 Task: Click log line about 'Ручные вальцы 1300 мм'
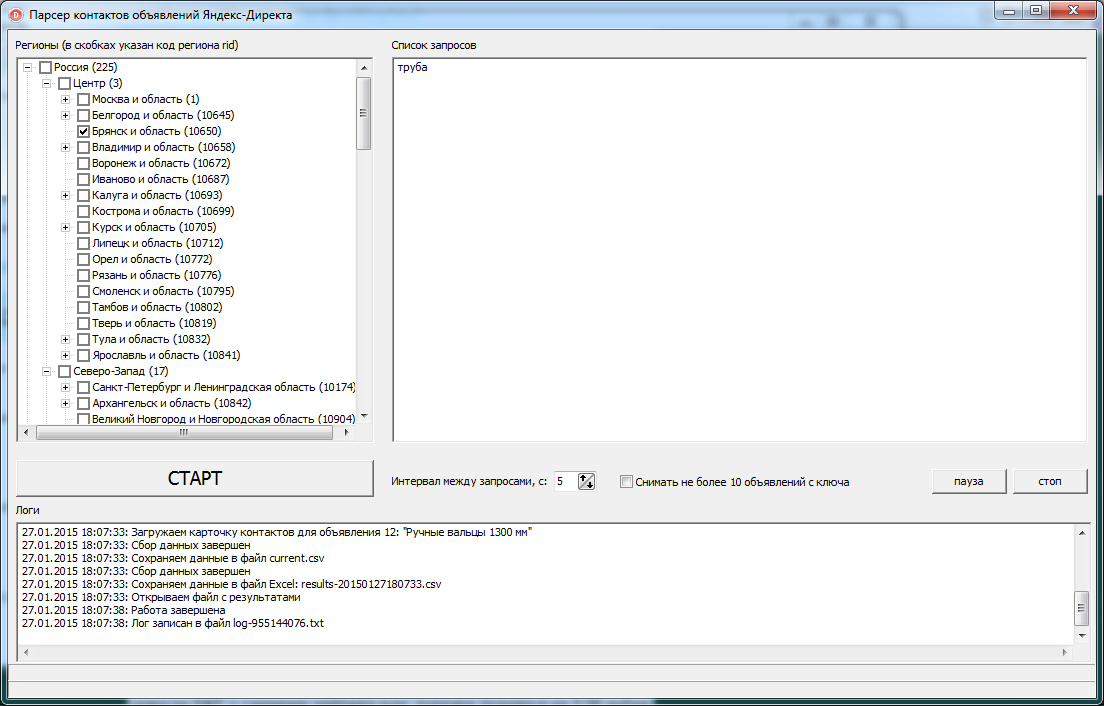point(277,532)
